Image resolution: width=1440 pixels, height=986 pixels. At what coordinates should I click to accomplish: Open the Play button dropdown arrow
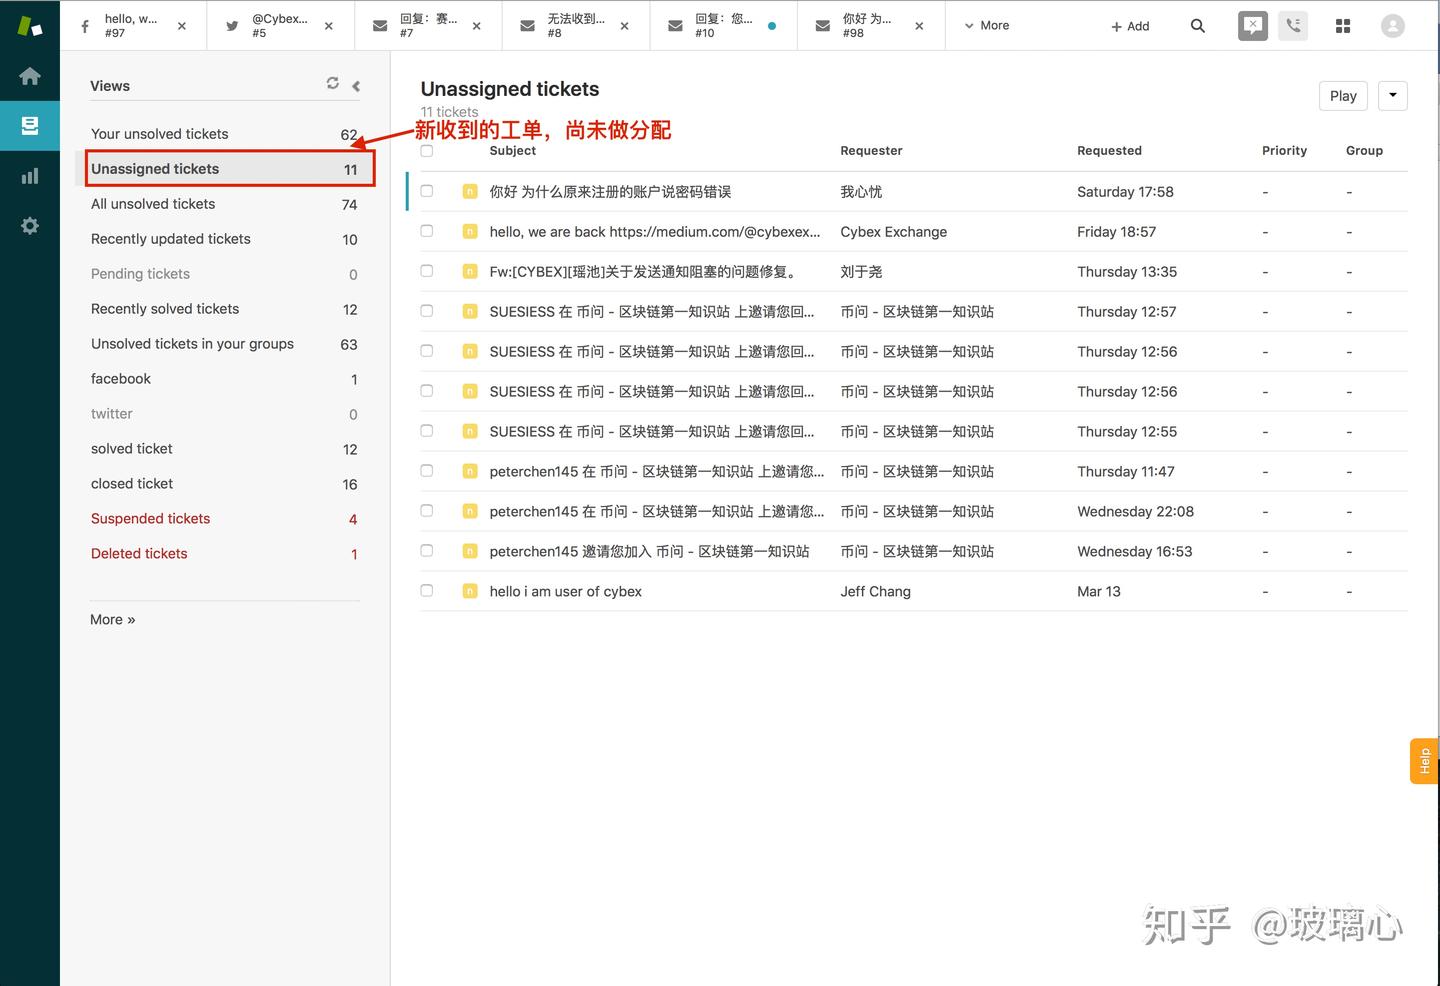pyautogui.click(x=1392, y=95)
